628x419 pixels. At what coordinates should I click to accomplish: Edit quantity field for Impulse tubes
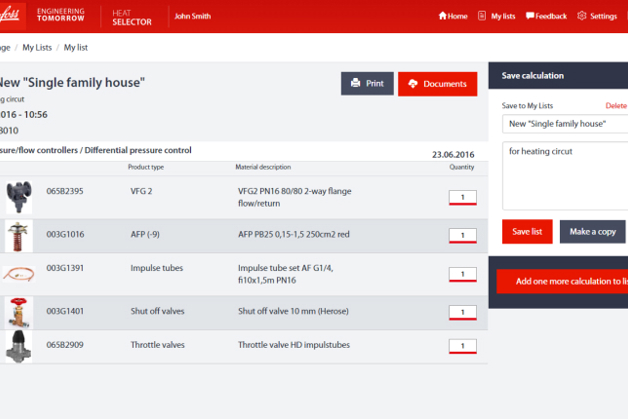pos(462,274)
